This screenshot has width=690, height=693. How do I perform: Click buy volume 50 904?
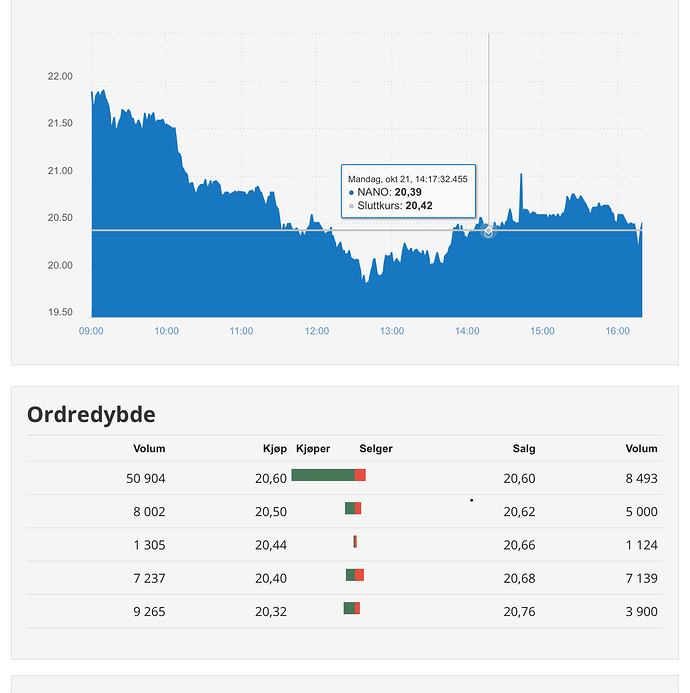(x=146, y=479)
